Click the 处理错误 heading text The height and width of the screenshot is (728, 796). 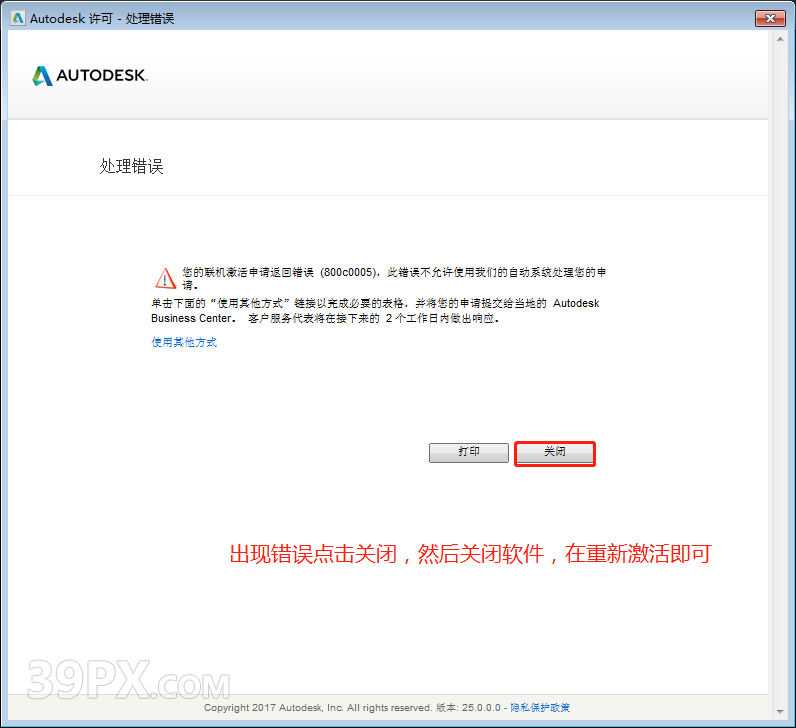coord(131,167)
